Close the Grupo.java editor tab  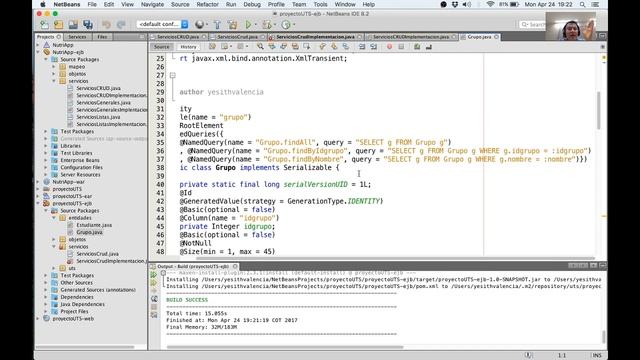point(496,37)
